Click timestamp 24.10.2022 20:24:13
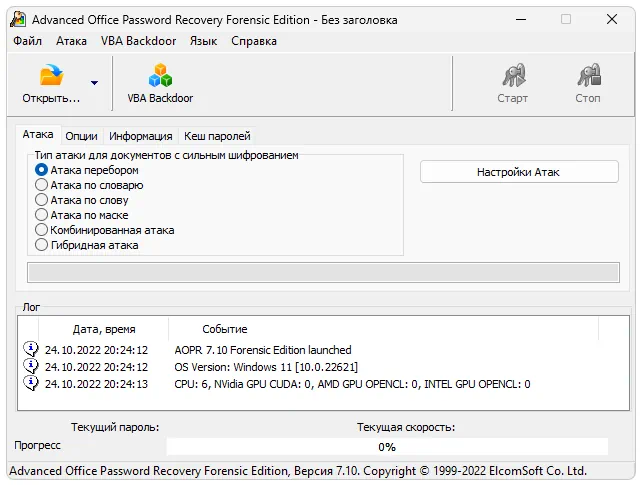 click(x=96, y=384)
